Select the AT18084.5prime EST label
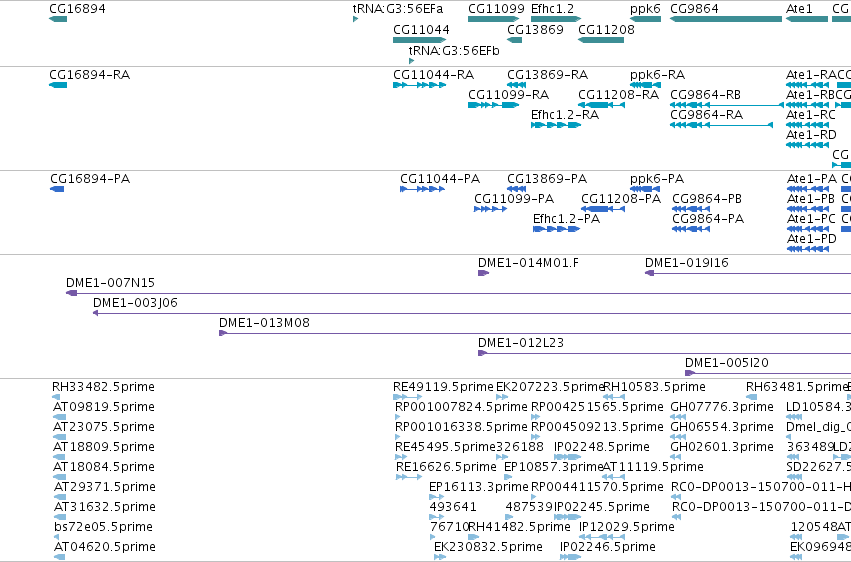The height and width of the screenshot is (562, 851). coord(104,467)
